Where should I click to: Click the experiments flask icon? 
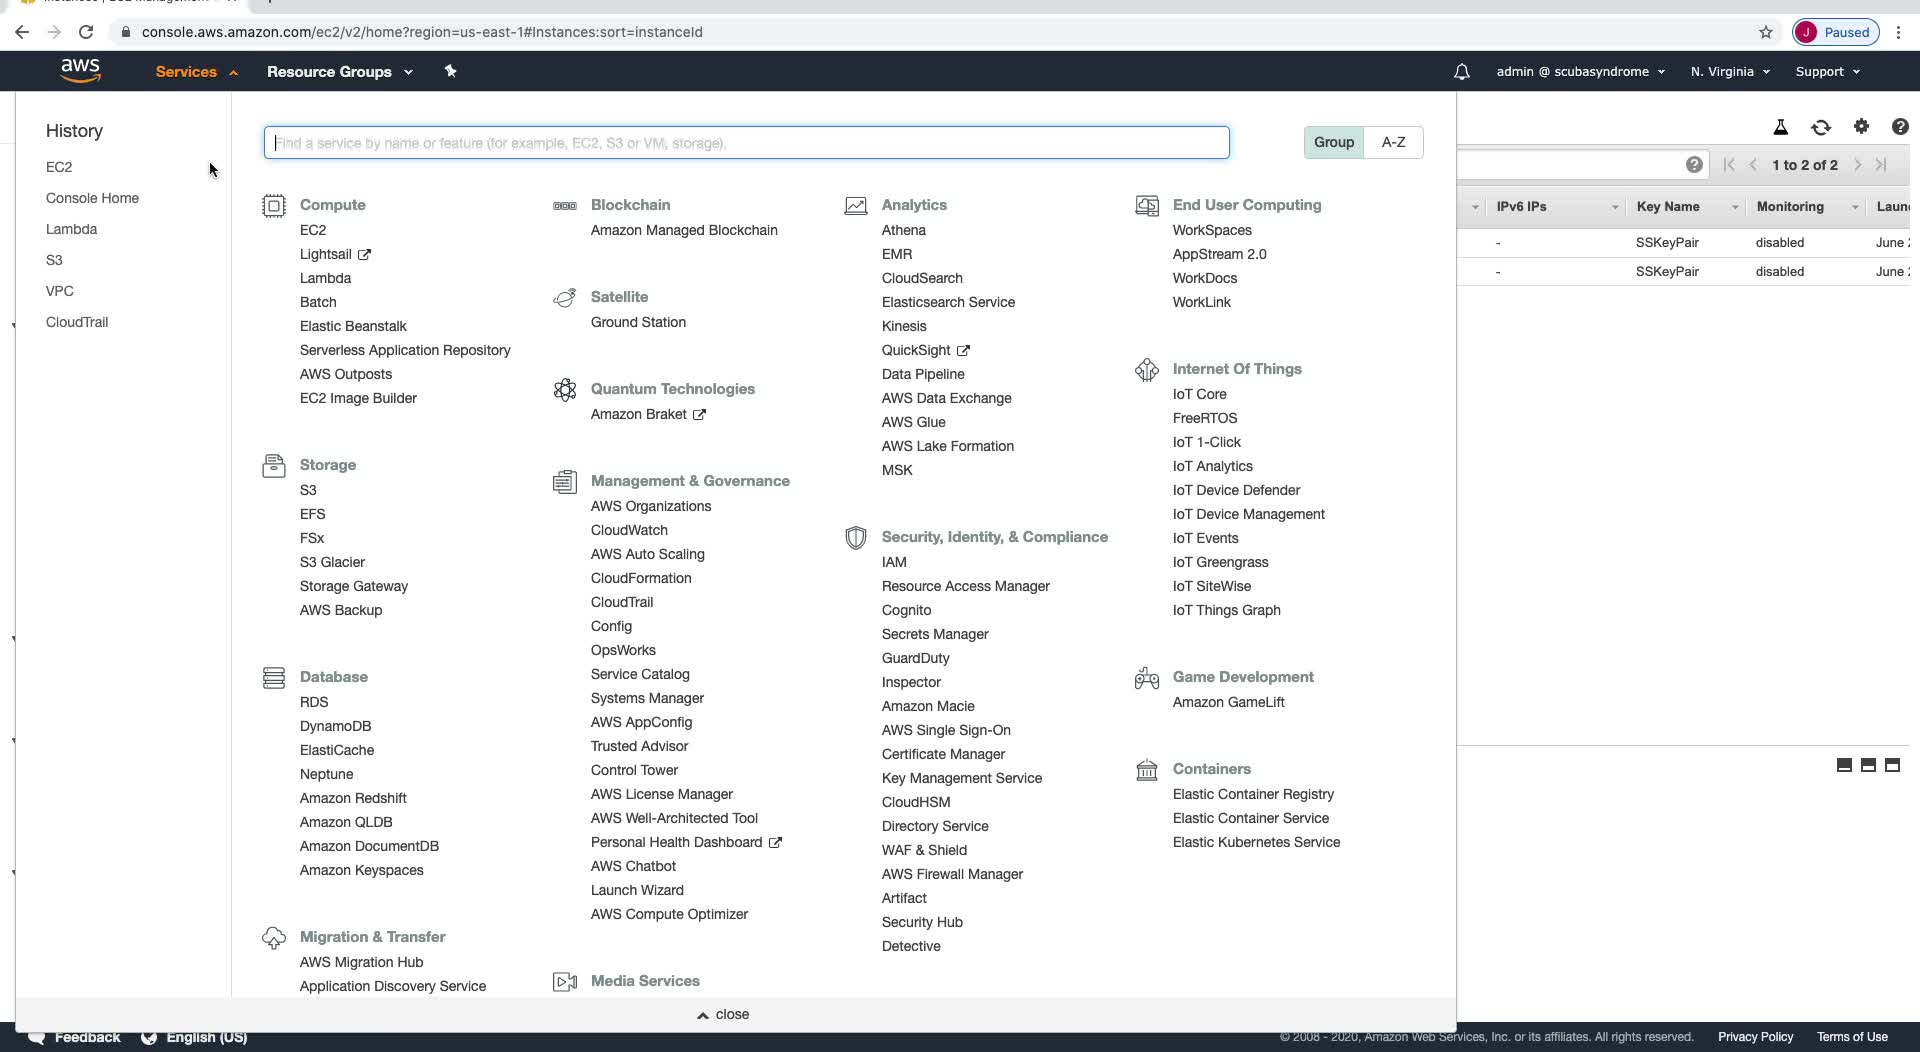(x=1780, y=127)
